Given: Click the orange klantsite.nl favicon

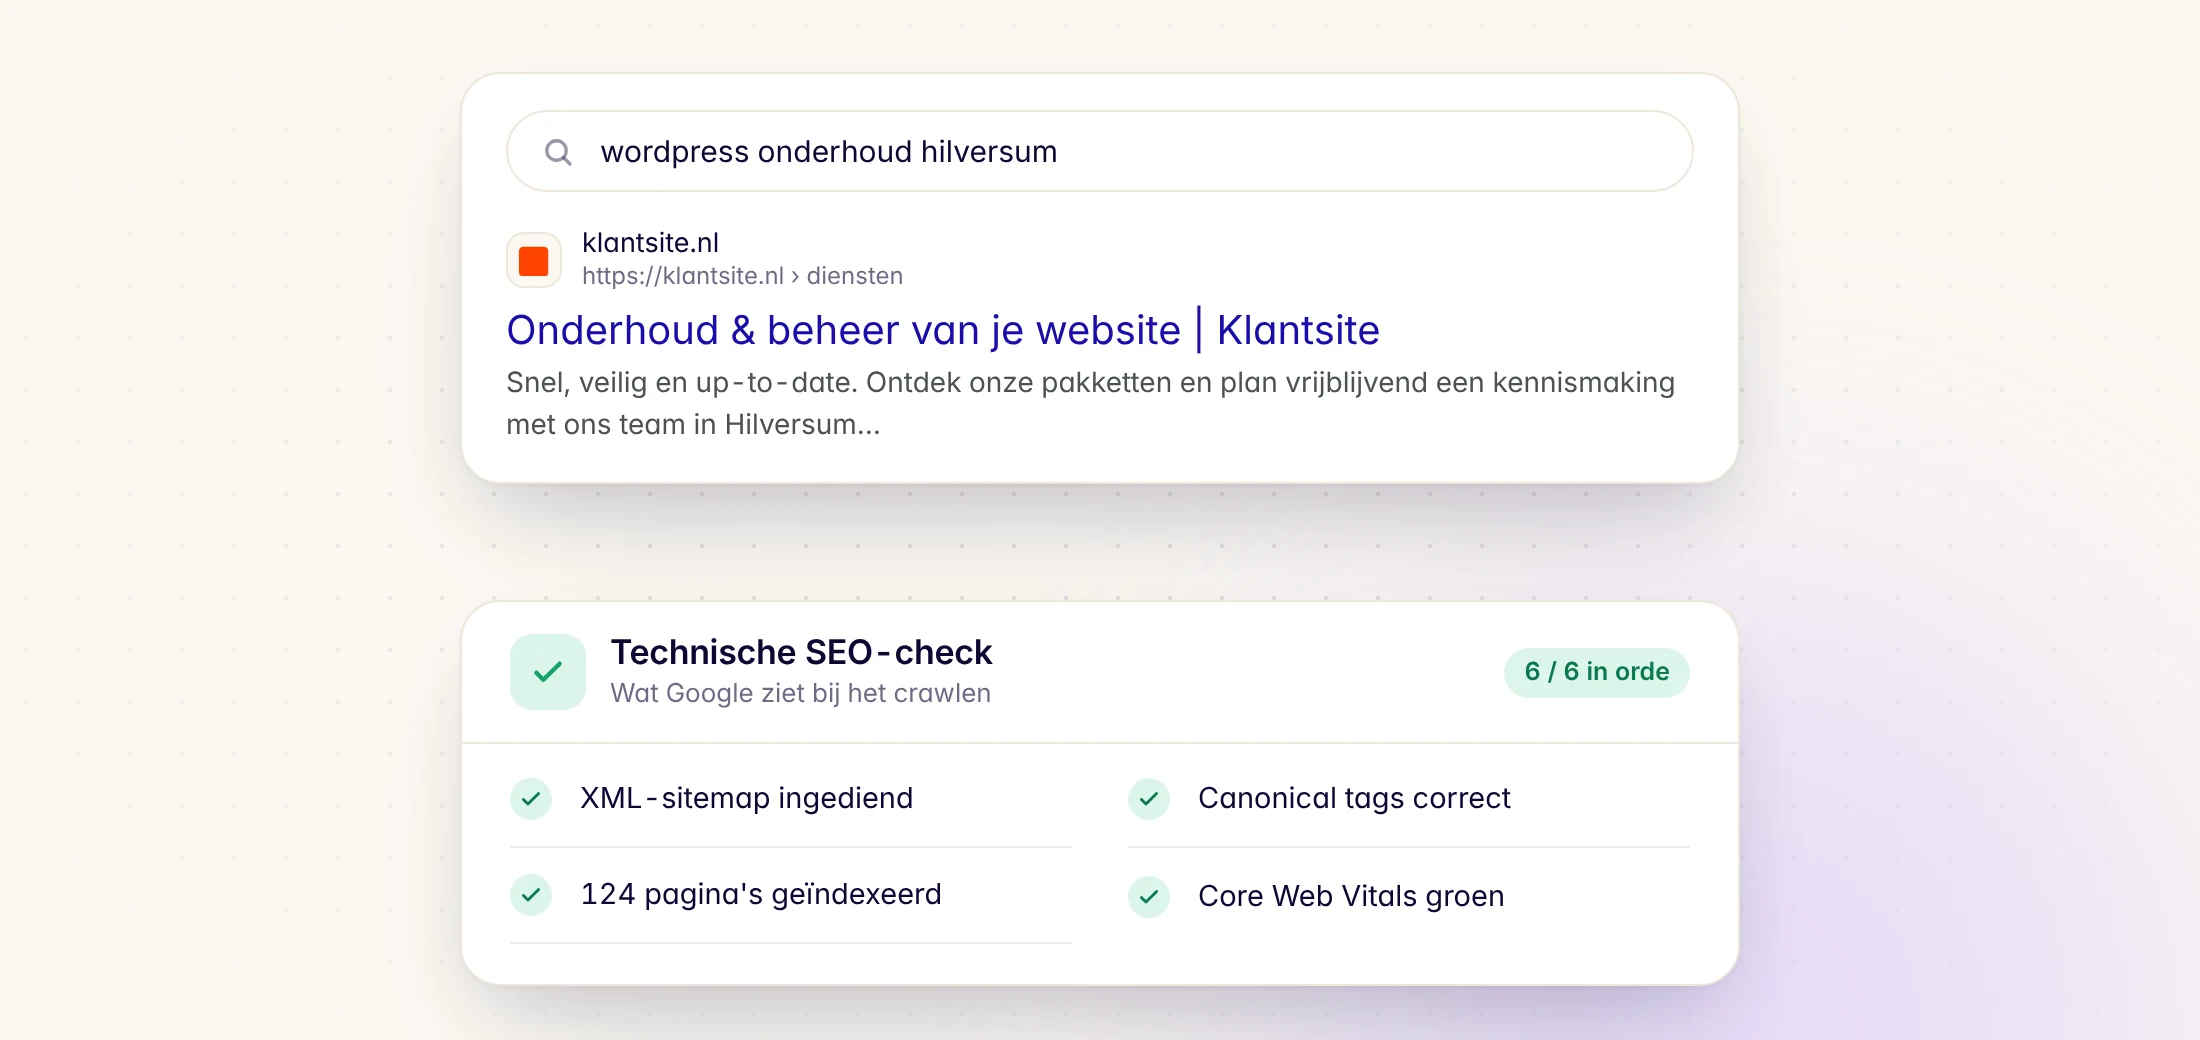Looking at the screenshot, I should coord(534,261).
